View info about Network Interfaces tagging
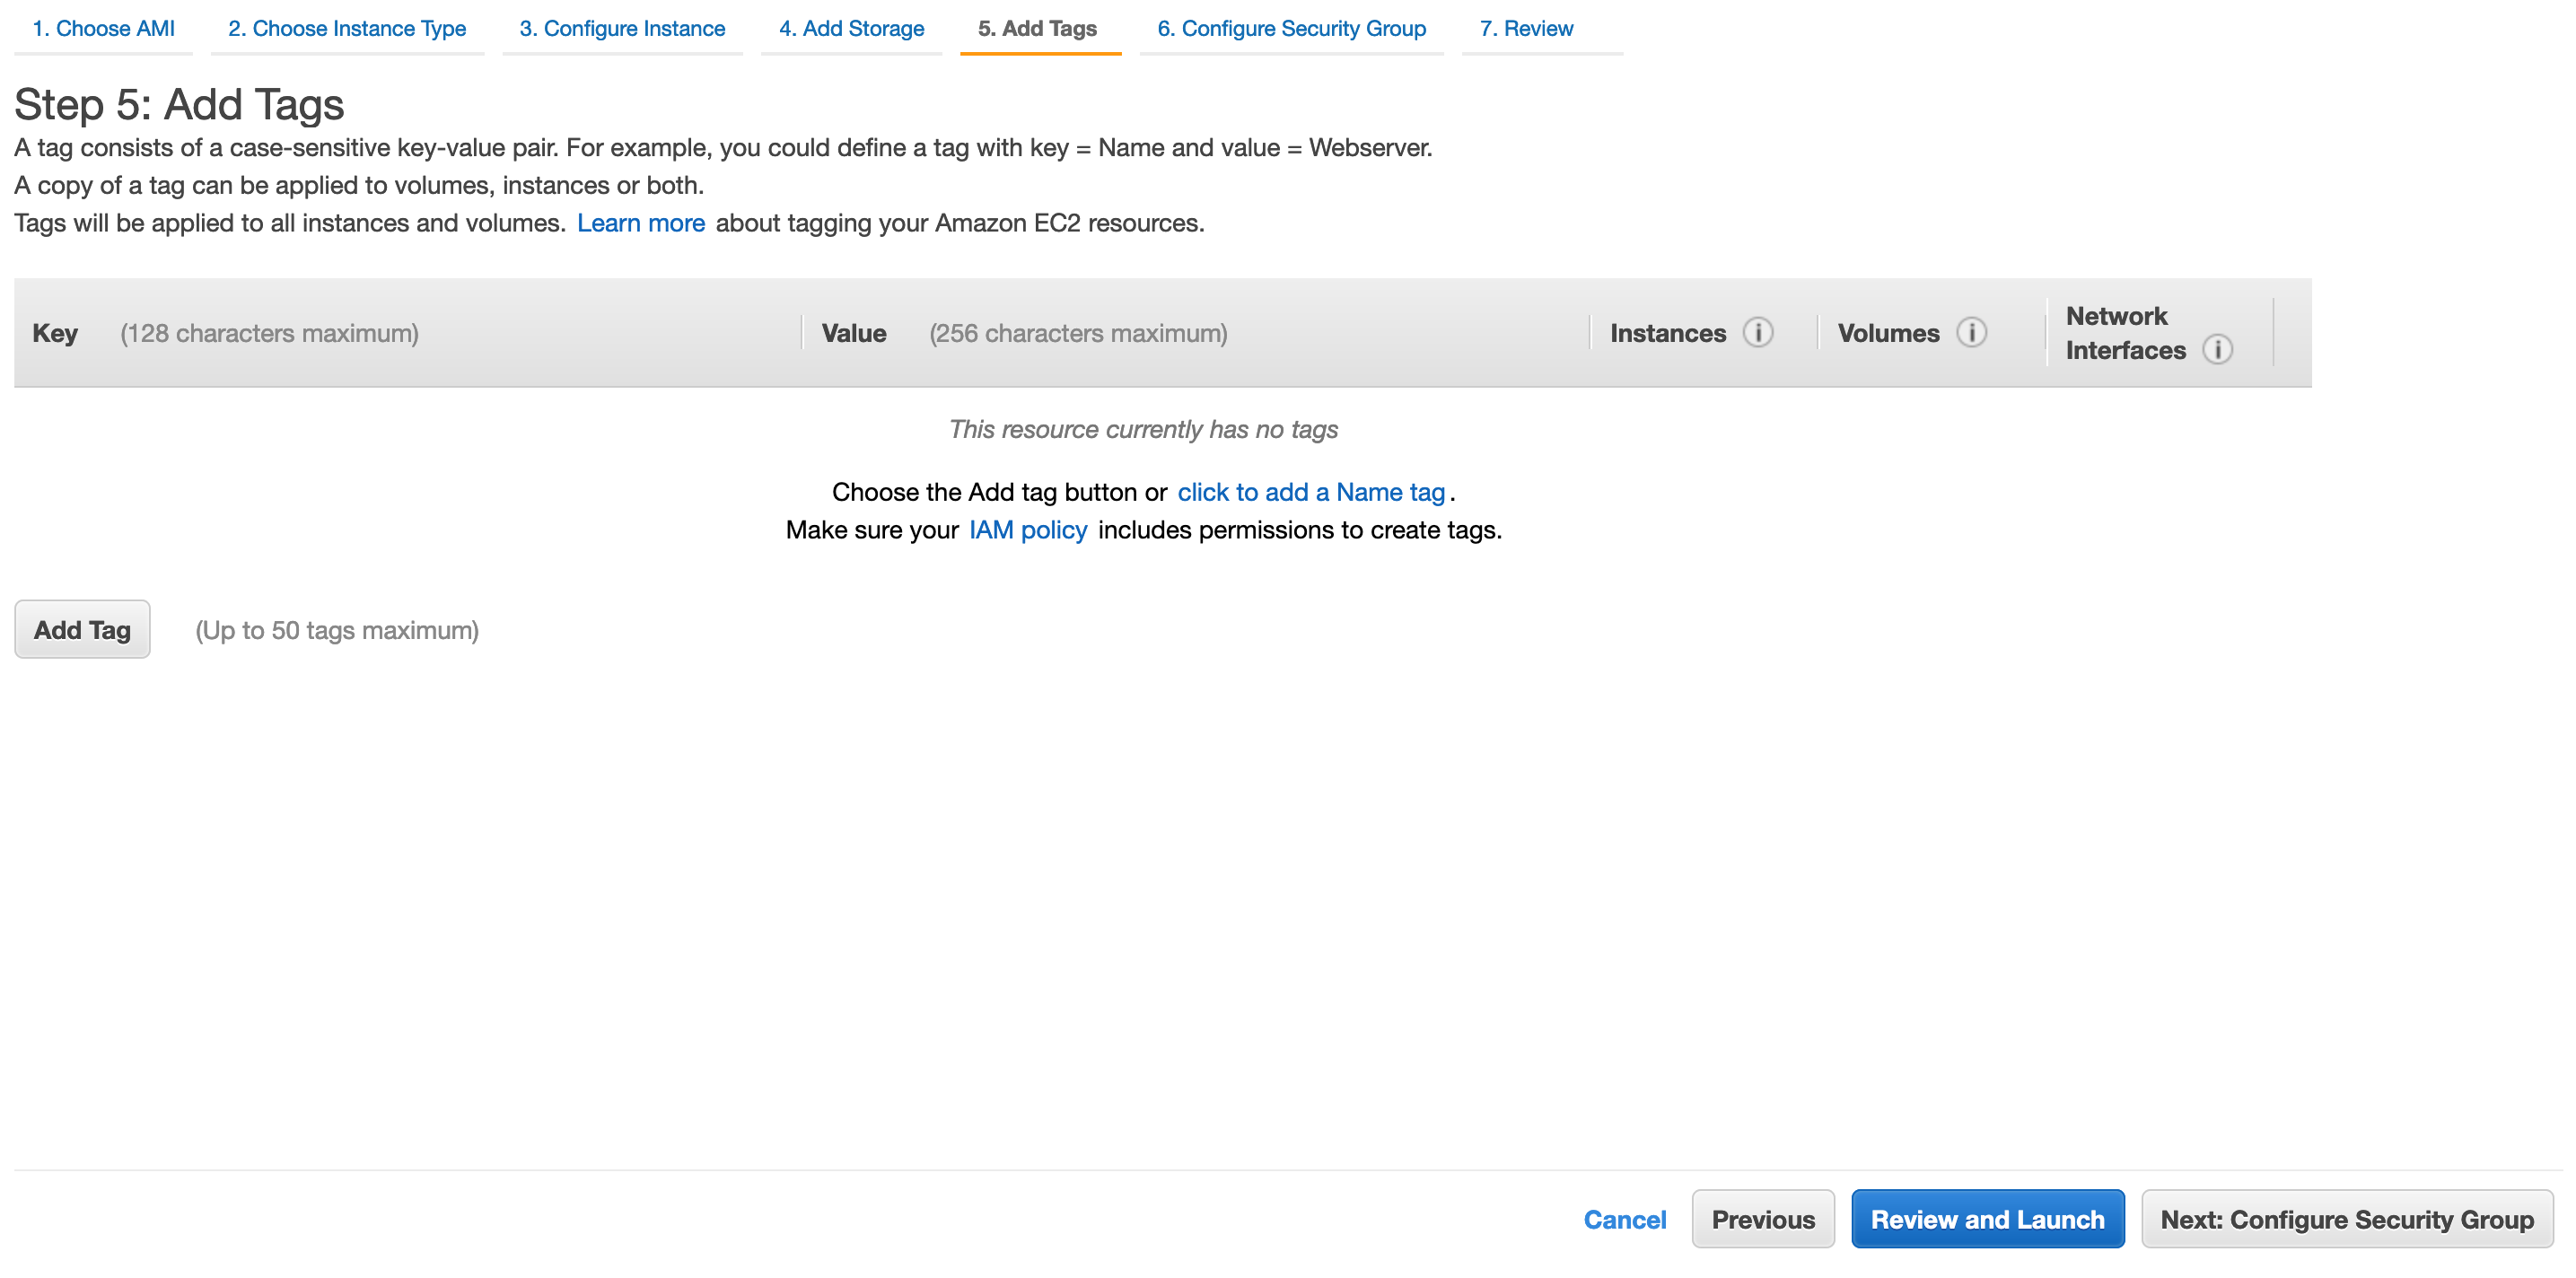The height and width of the screenshot is (1278, 2576). pos(2219,351)
